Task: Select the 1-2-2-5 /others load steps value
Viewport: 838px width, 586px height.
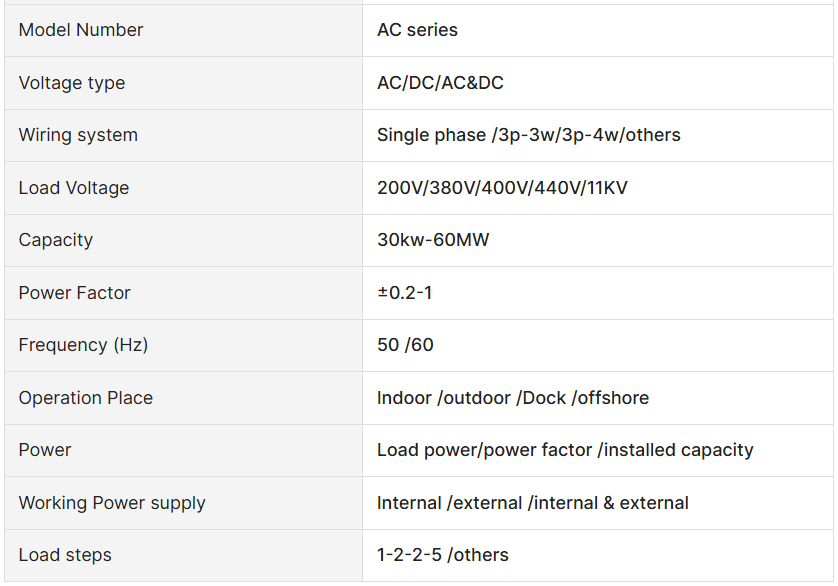Action: click(x=443, y=555)
